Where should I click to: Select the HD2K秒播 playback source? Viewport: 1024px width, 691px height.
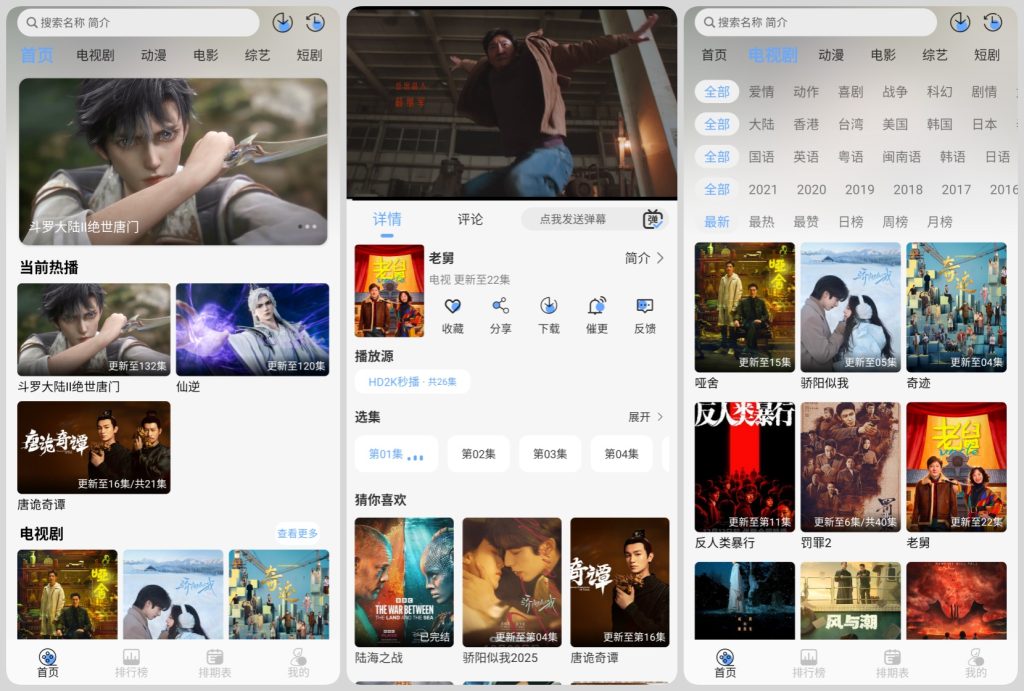coord(412,382)
